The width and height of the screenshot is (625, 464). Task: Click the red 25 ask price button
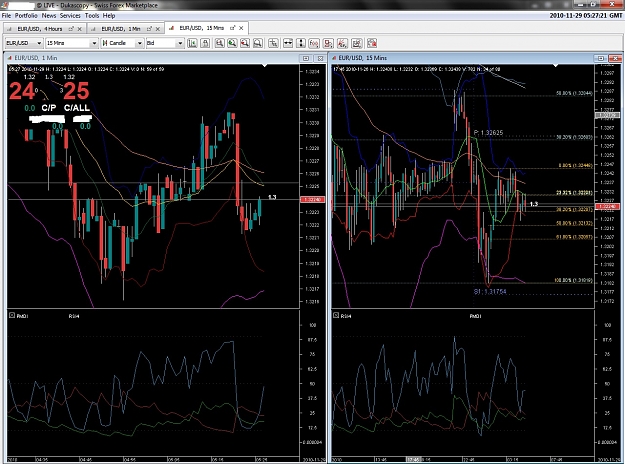click(x=76, y=91)
